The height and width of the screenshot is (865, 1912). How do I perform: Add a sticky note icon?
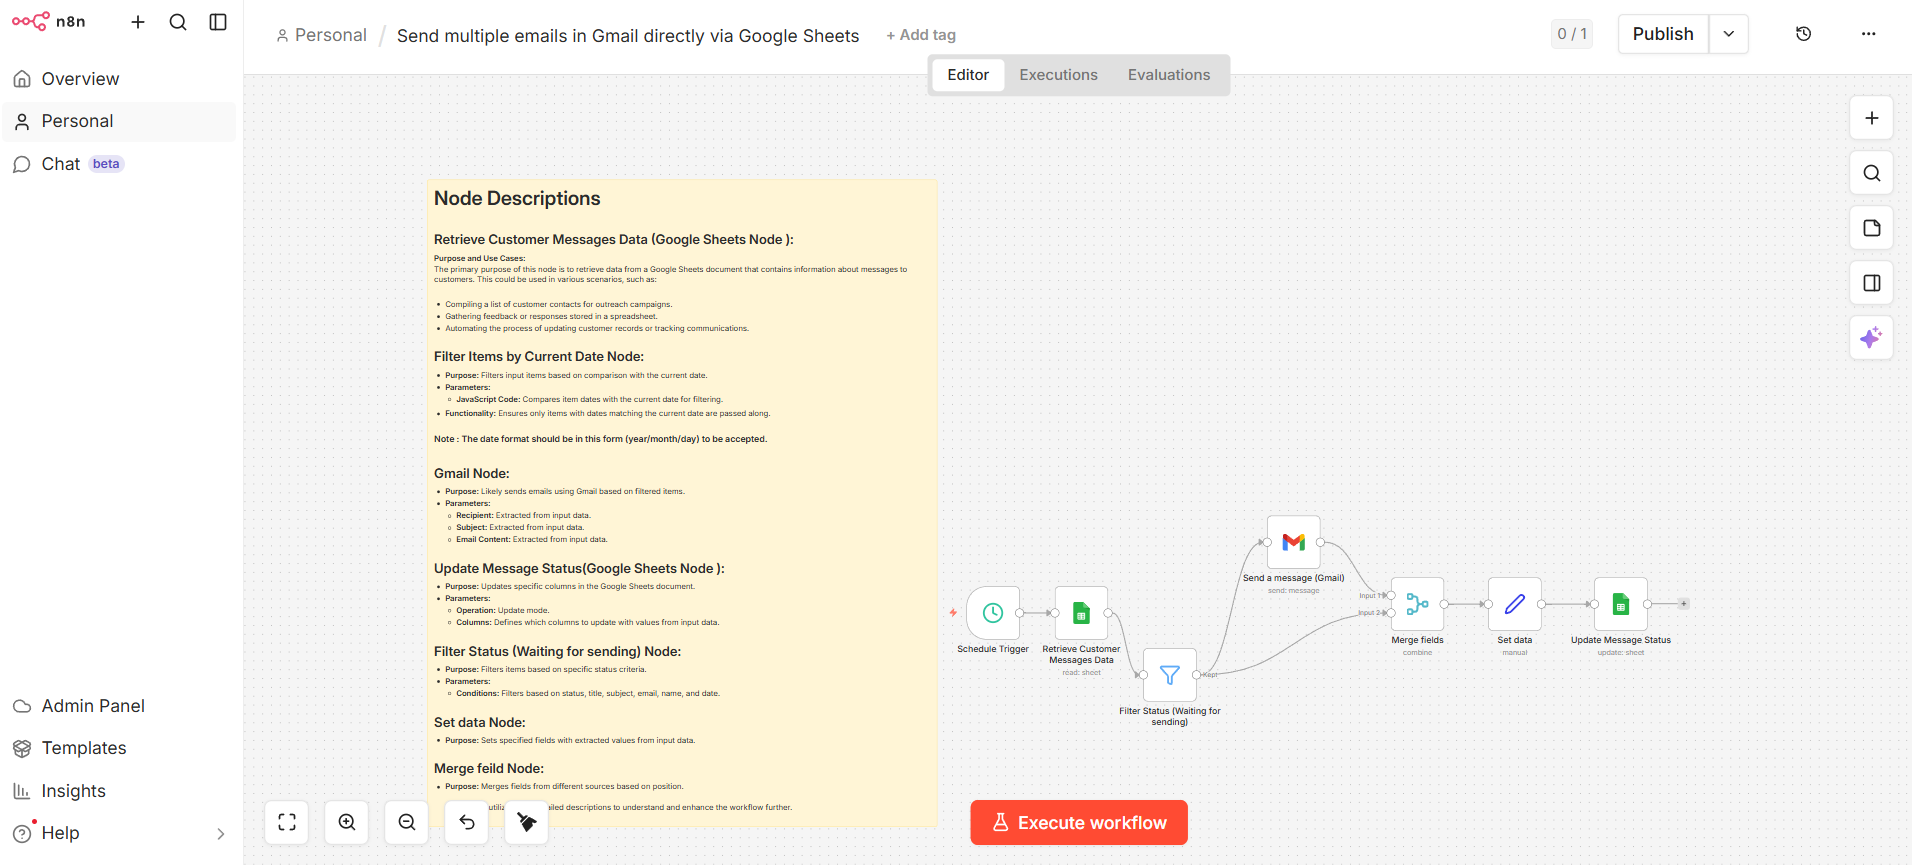pos(1871,228)
